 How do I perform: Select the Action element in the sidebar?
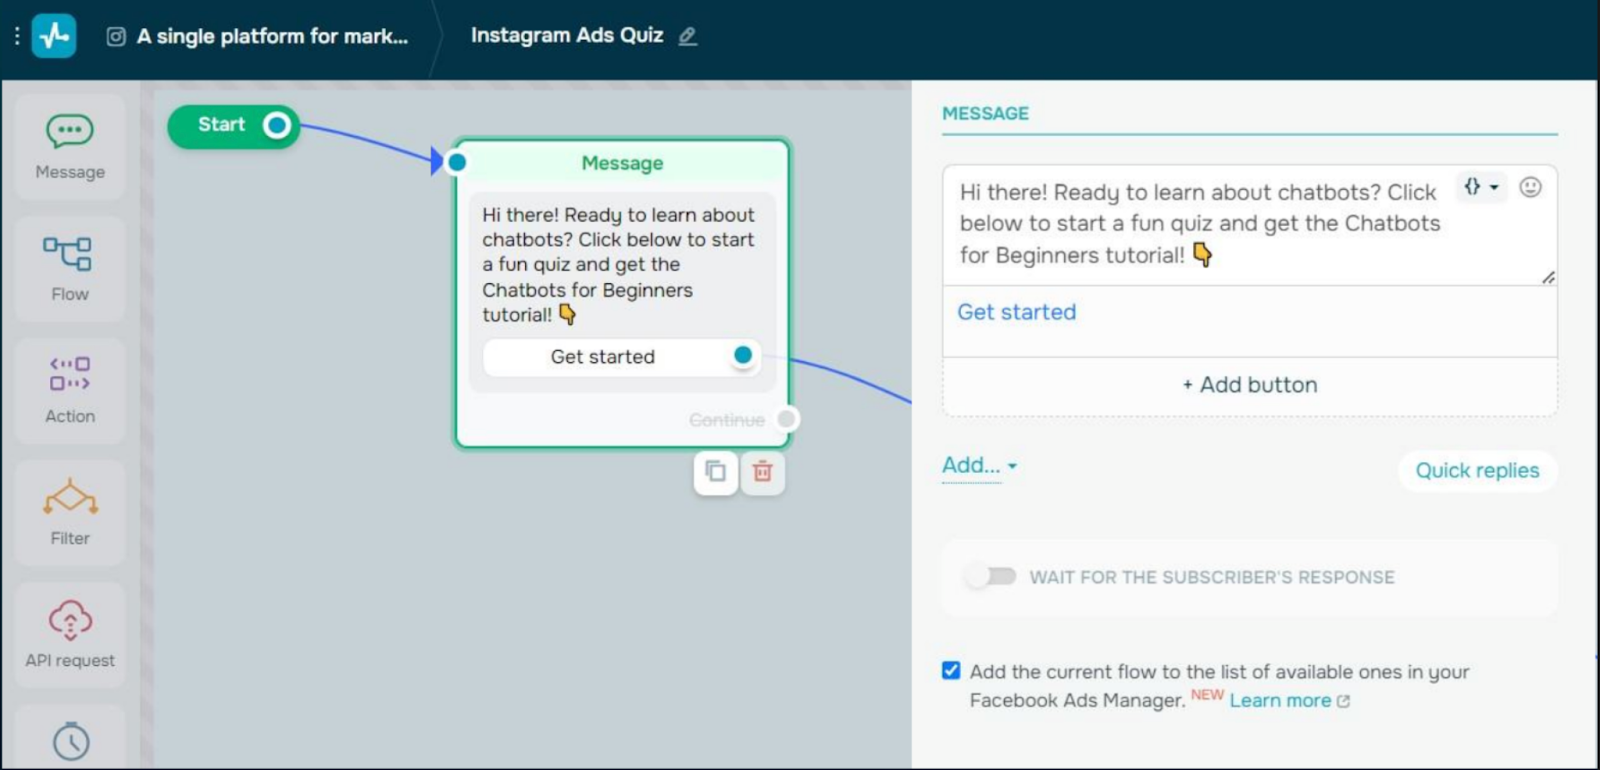(x=70, y=391)
